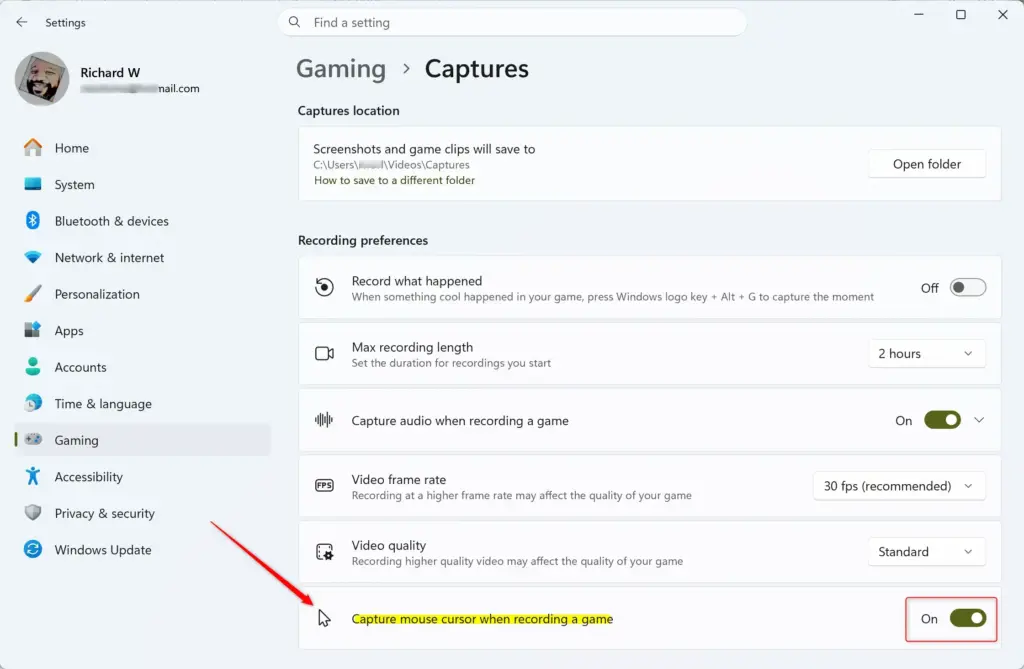This screenshot has height=669, width=1024.
Task: Turn on the Record what happened toggle
Action: point(967,287)
